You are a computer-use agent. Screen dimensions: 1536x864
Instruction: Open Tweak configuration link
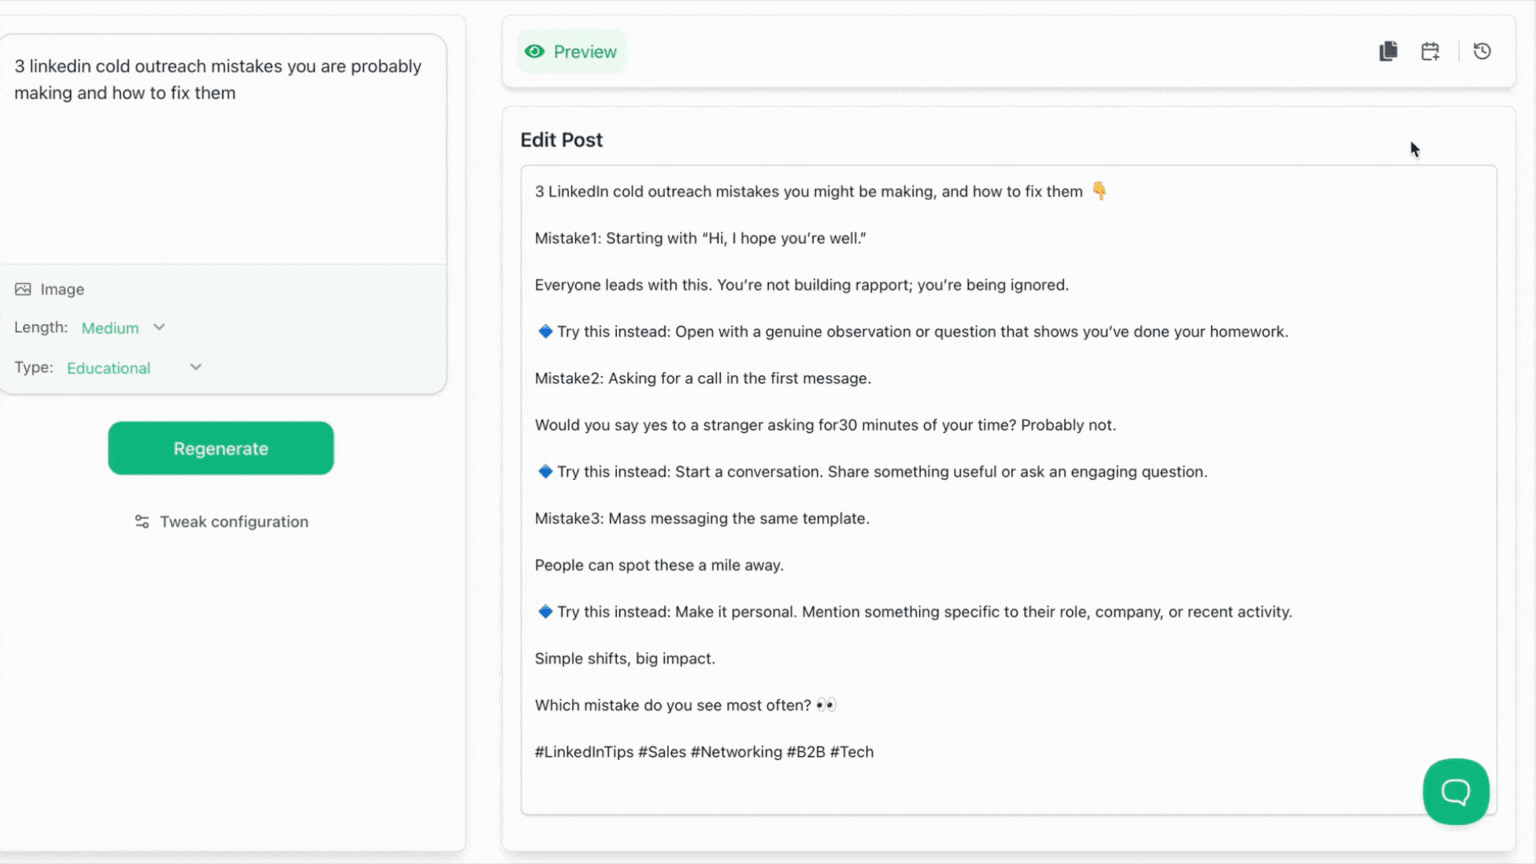(x=221, y=522)
